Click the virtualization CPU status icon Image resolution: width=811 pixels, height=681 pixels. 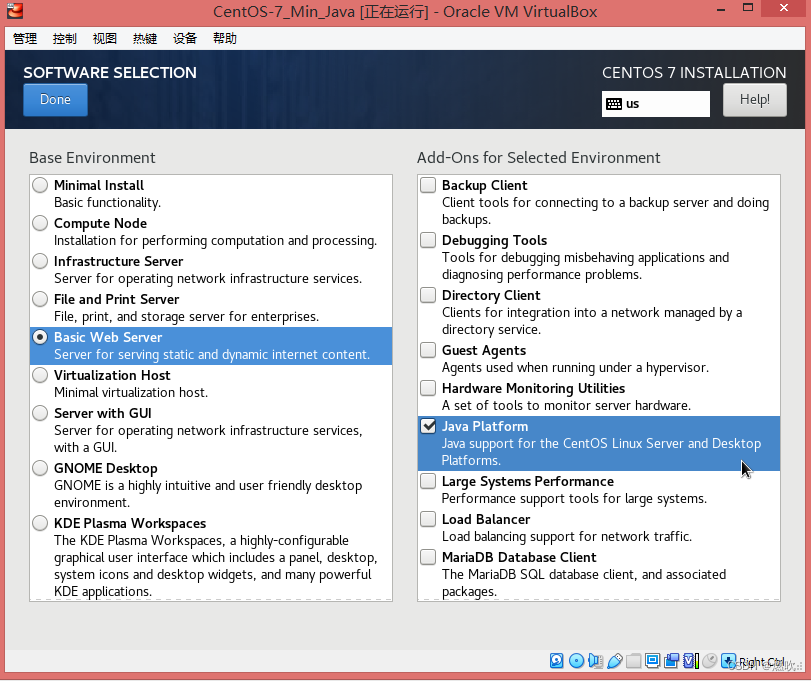pos(691,660)
